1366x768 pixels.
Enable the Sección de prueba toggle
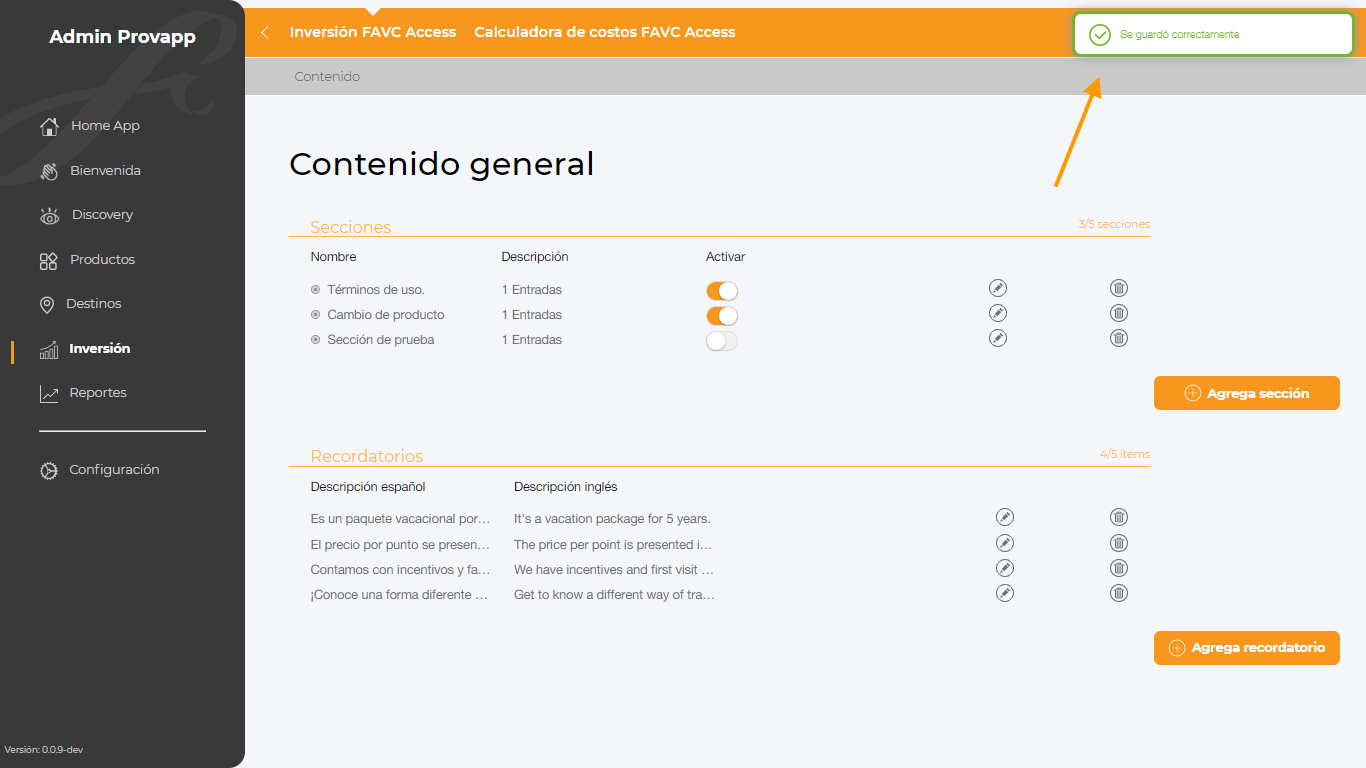pos(722,341)
